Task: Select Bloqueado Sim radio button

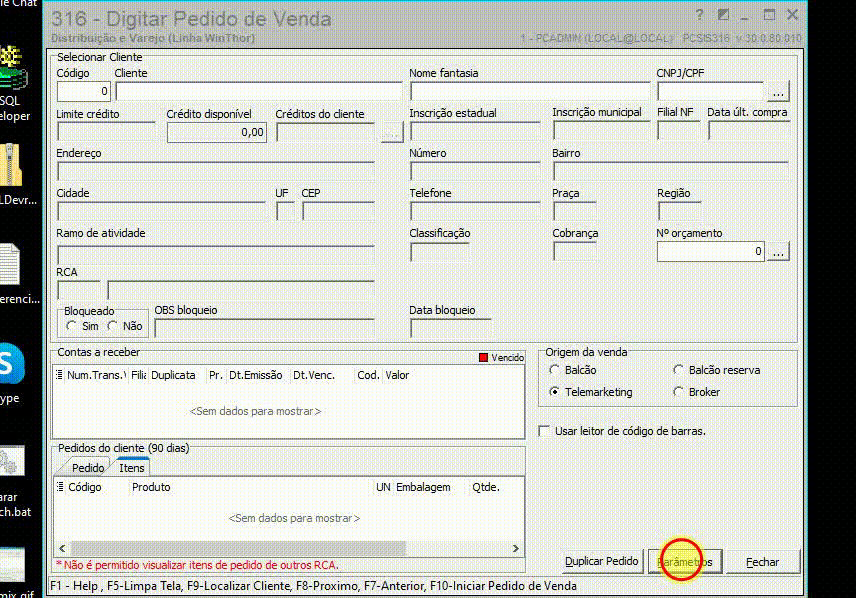Action: 71,326
